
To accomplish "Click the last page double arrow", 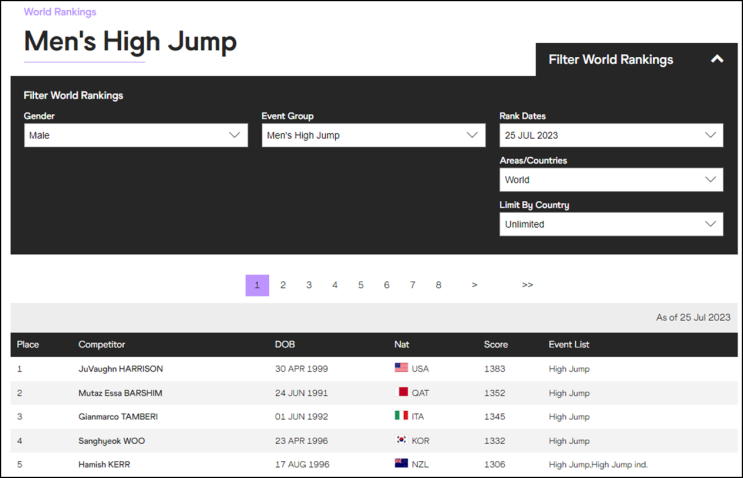I will [527, 285].
